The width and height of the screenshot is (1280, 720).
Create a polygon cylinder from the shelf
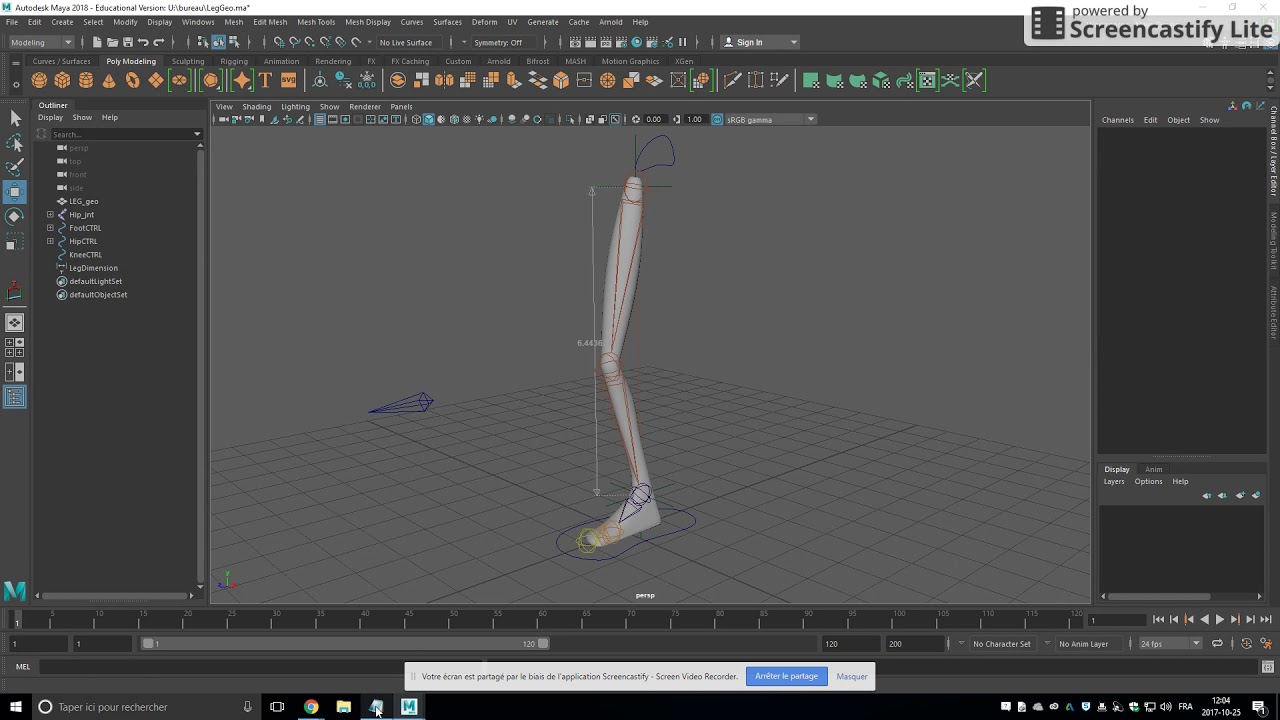pos(86,80)
